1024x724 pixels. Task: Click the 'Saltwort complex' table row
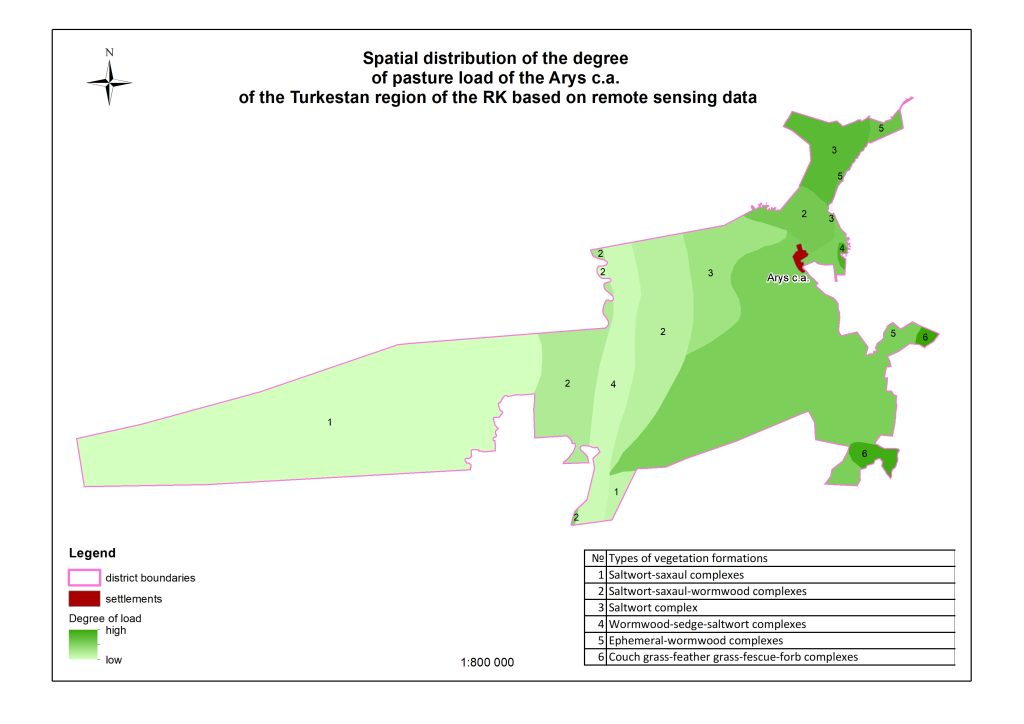click(771, 607)
